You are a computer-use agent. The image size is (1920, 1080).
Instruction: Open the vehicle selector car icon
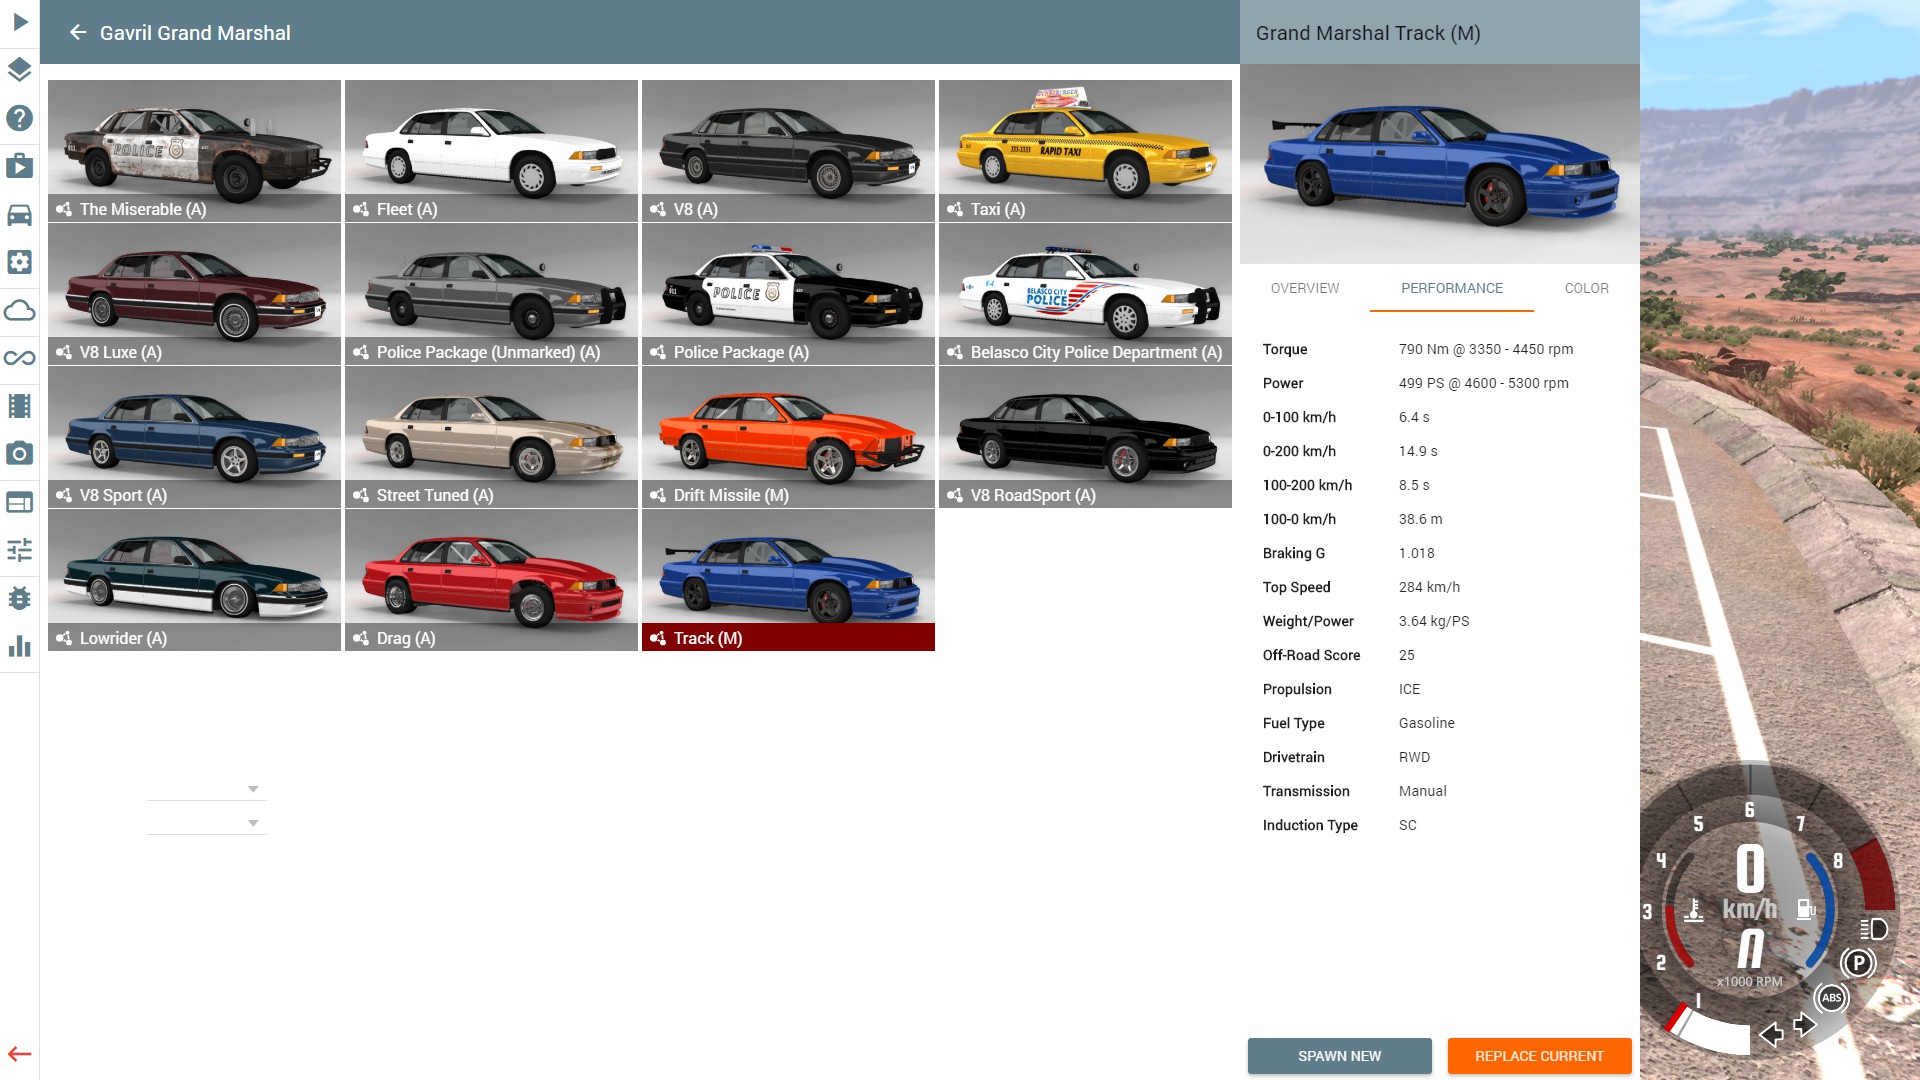(19, 214)
